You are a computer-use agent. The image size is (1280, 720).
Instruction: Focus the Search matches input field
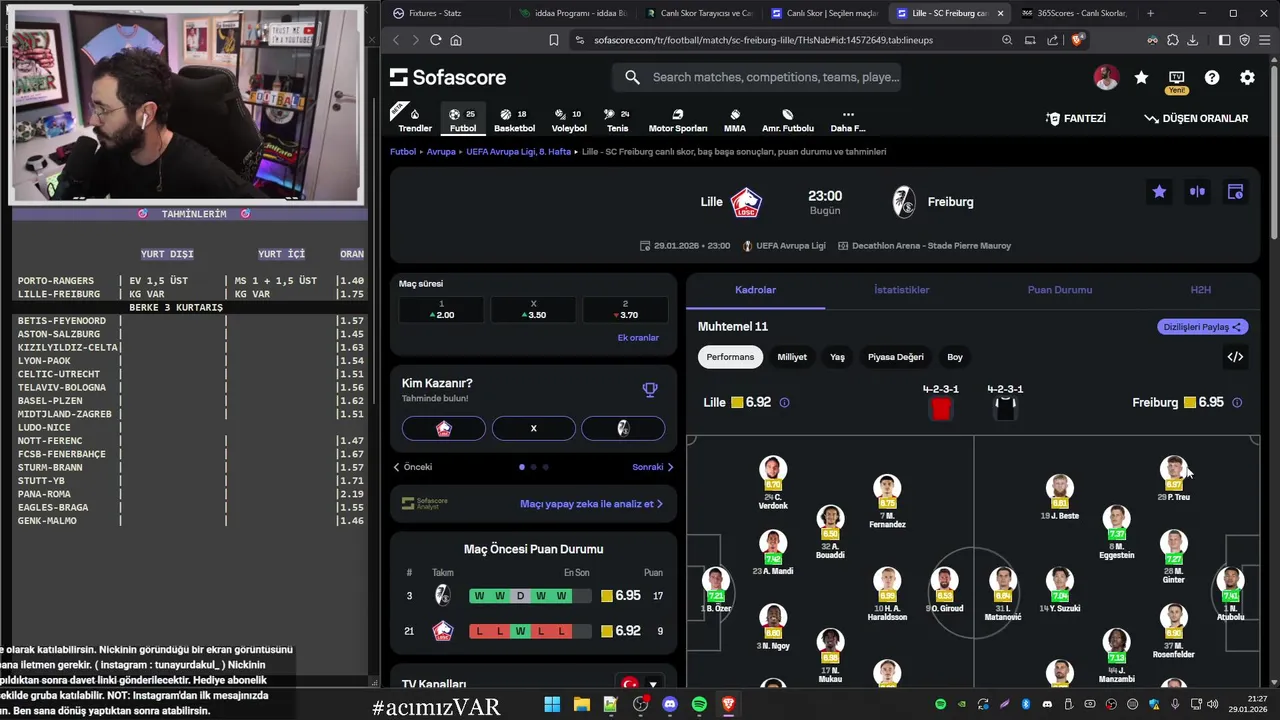coord(758,77)
